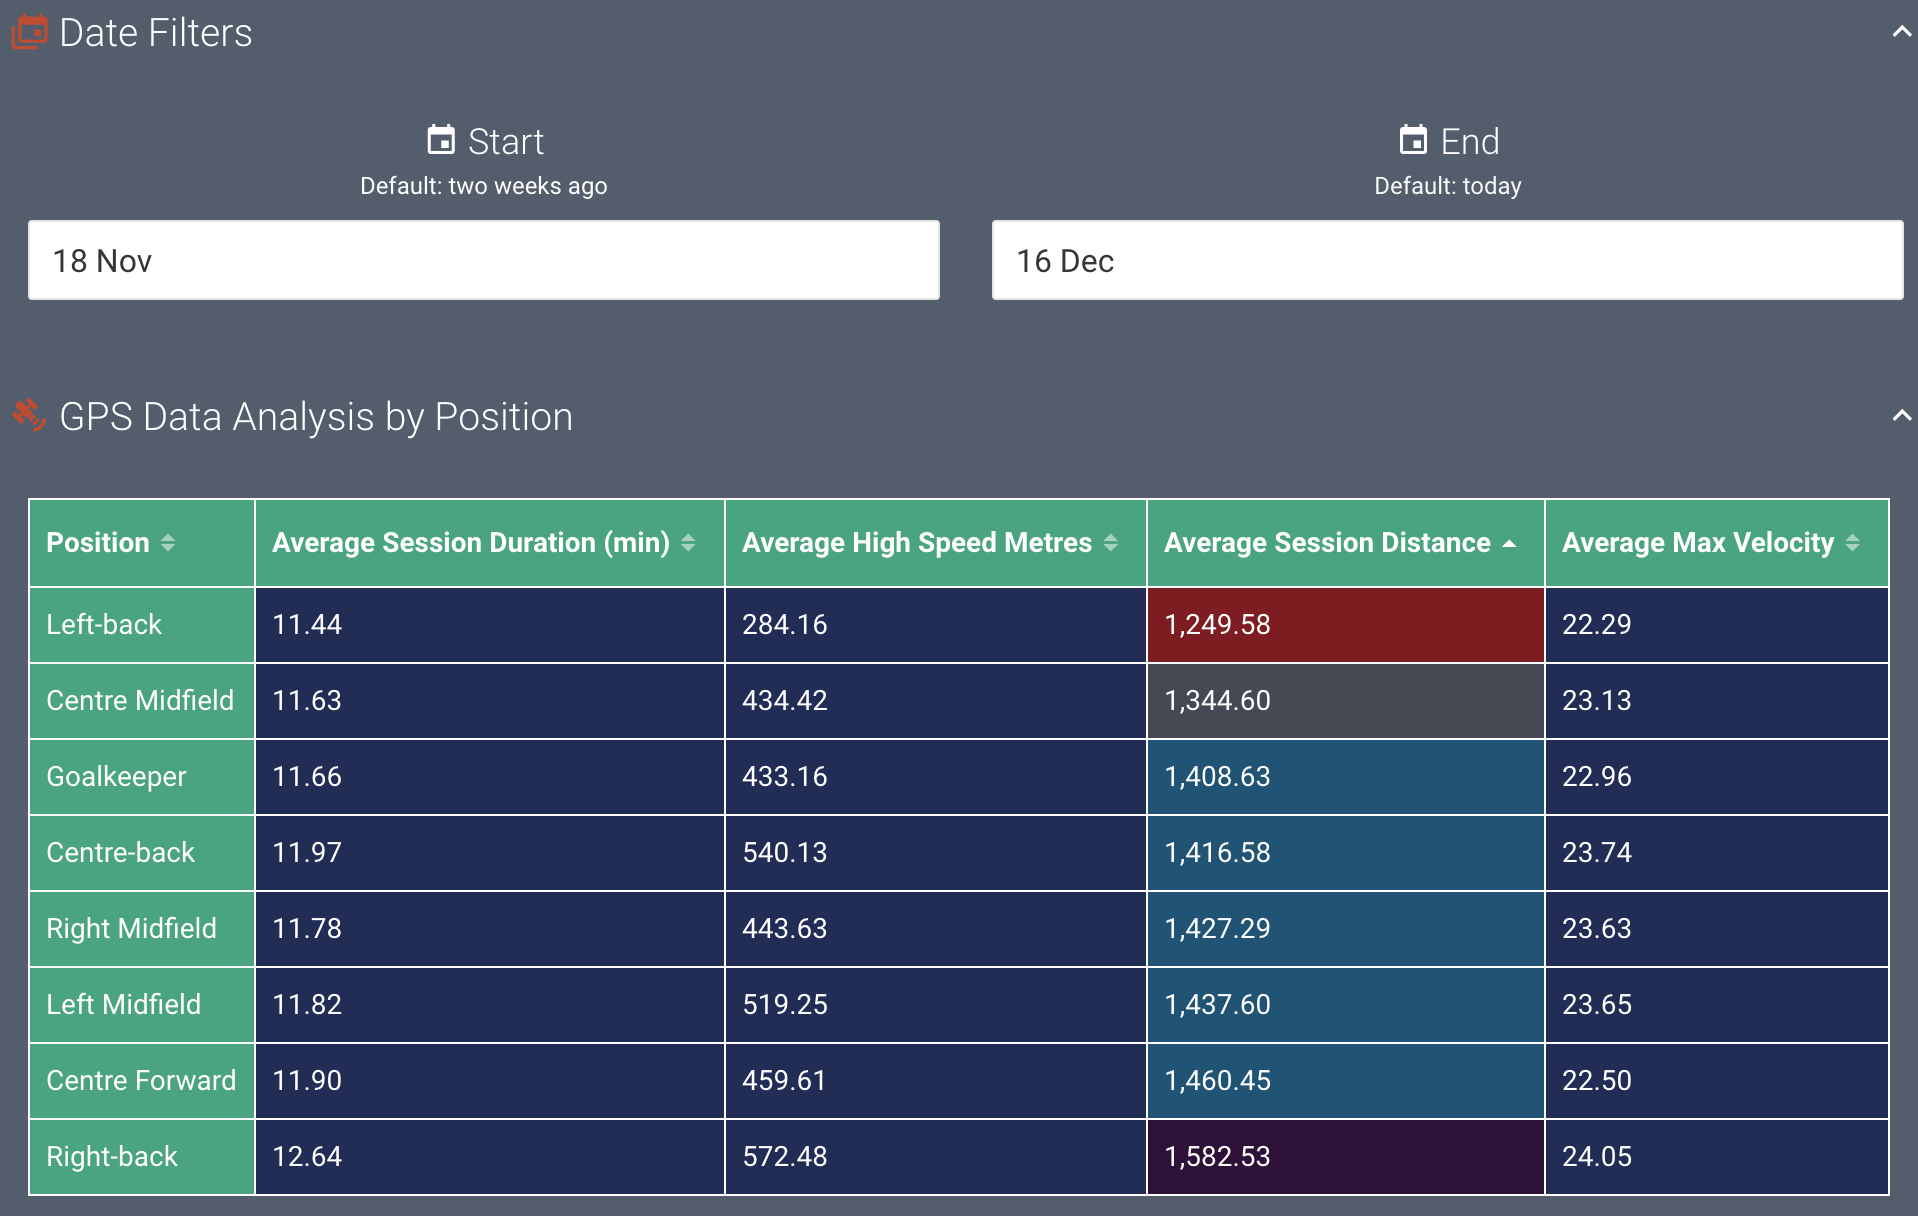Click the red highlighted cell showing 1,249.58

(1345, 624)
